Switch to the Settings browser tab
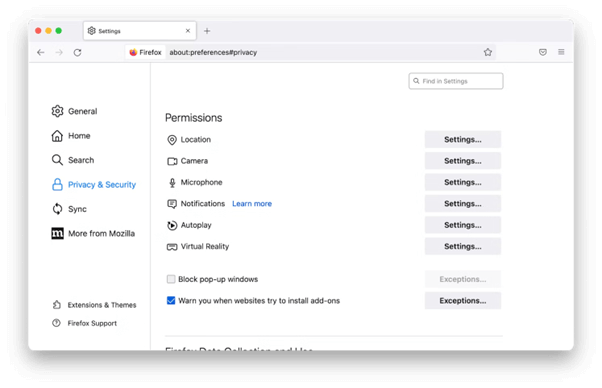Viewport: 602px width, 388px height. [x=140, y=31]
